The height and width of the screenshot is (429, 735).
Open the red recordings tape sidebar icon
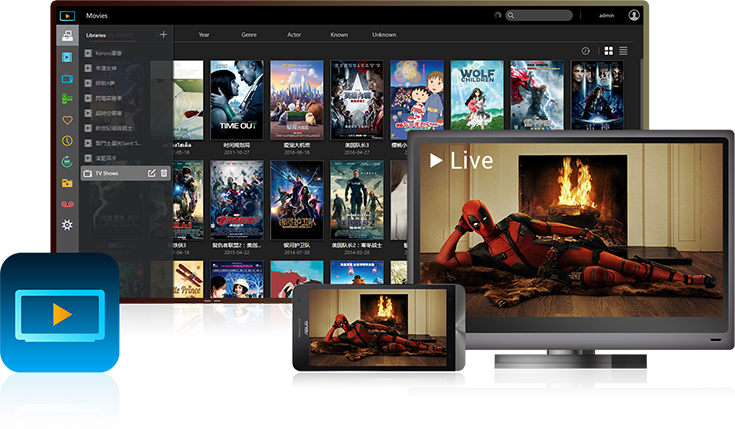tap(67, 204)
